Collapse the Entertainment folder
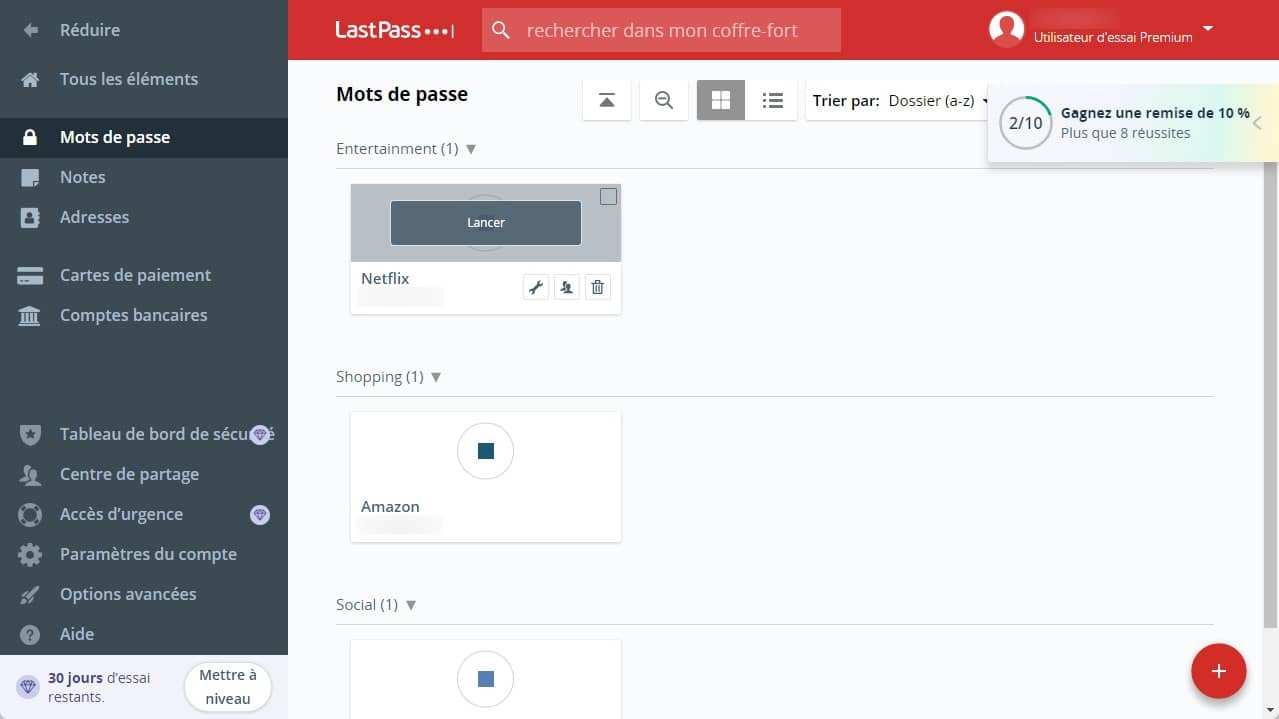The width and height of the screenshot is (1279, 719). point(471,149)
